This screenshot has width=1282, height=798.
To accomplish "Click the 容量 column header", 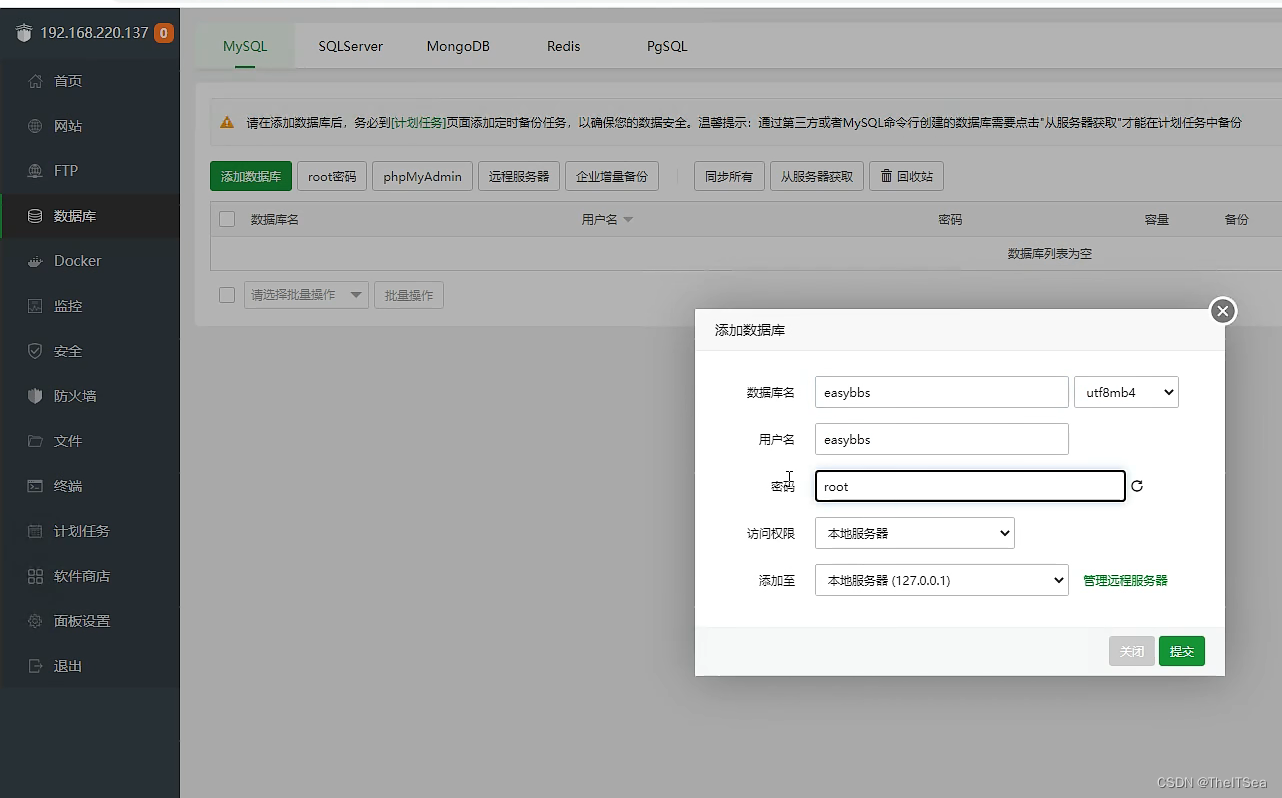I will [x=1157, y=219].
